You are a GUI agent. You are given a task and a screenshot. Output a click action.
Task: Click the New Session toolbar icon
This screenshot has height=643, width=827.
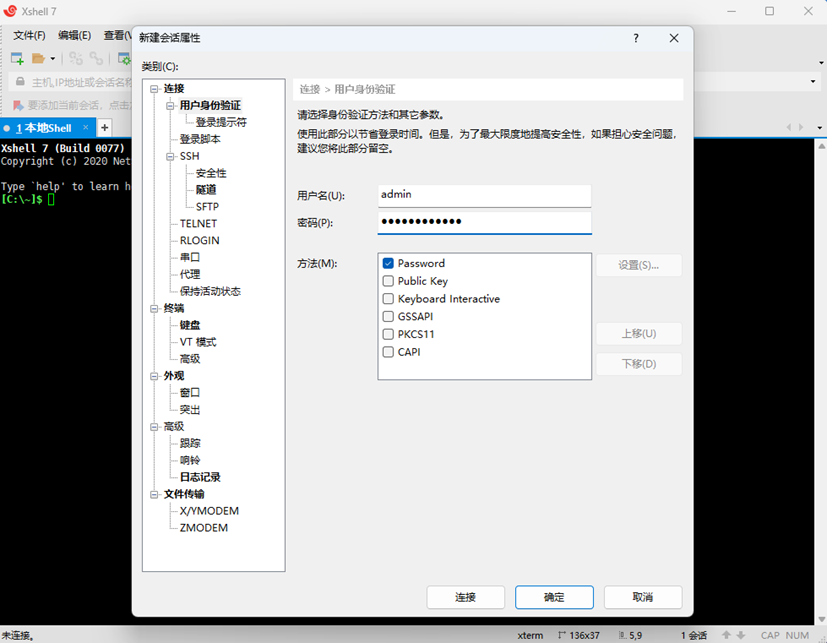(17, 59)
